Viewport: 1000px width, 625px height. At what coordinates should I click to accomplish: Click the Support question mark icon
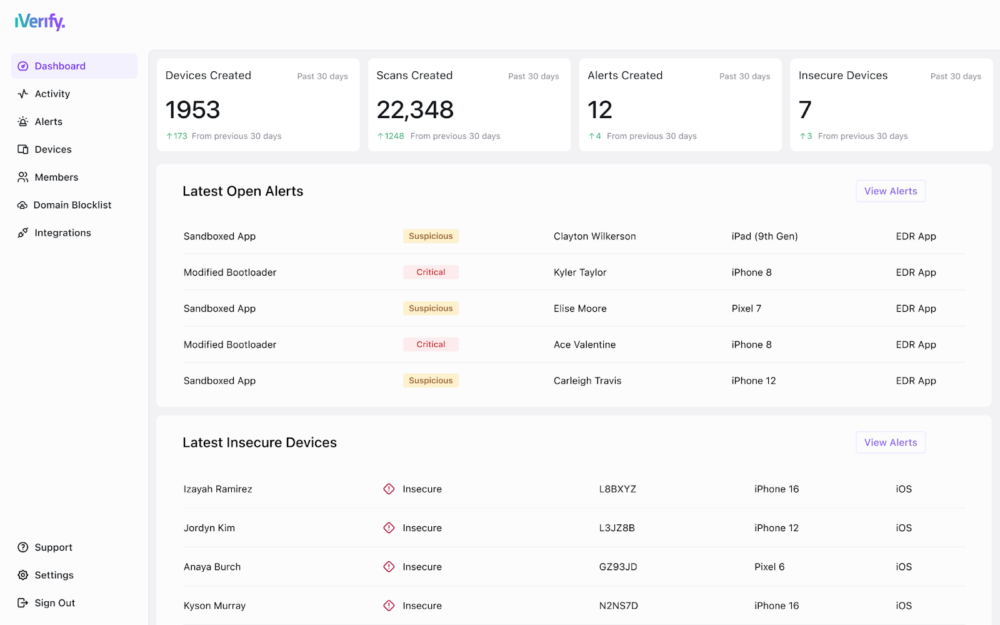click(23, 548)
